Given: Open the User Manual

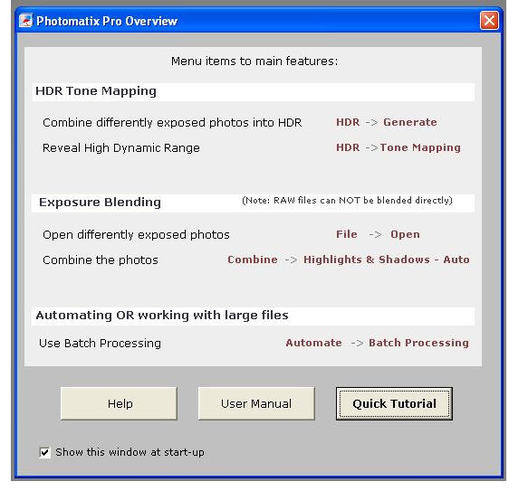Looking at the screenshot, I should point(256,403).
